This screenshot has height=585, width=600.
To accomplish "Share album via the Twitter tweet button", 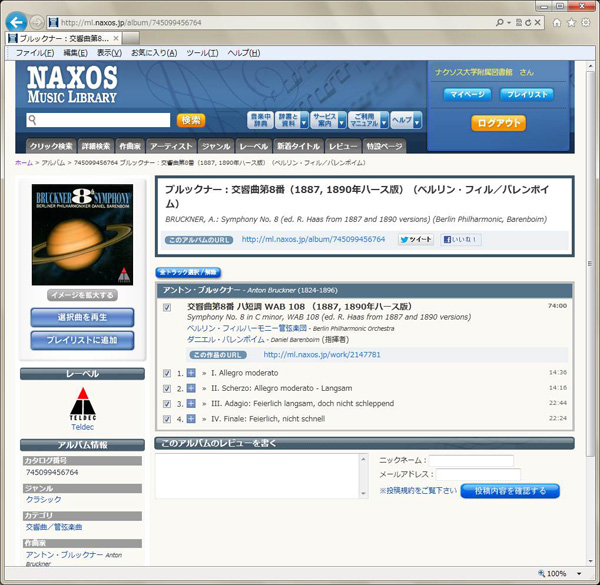I will coord(416,240).
